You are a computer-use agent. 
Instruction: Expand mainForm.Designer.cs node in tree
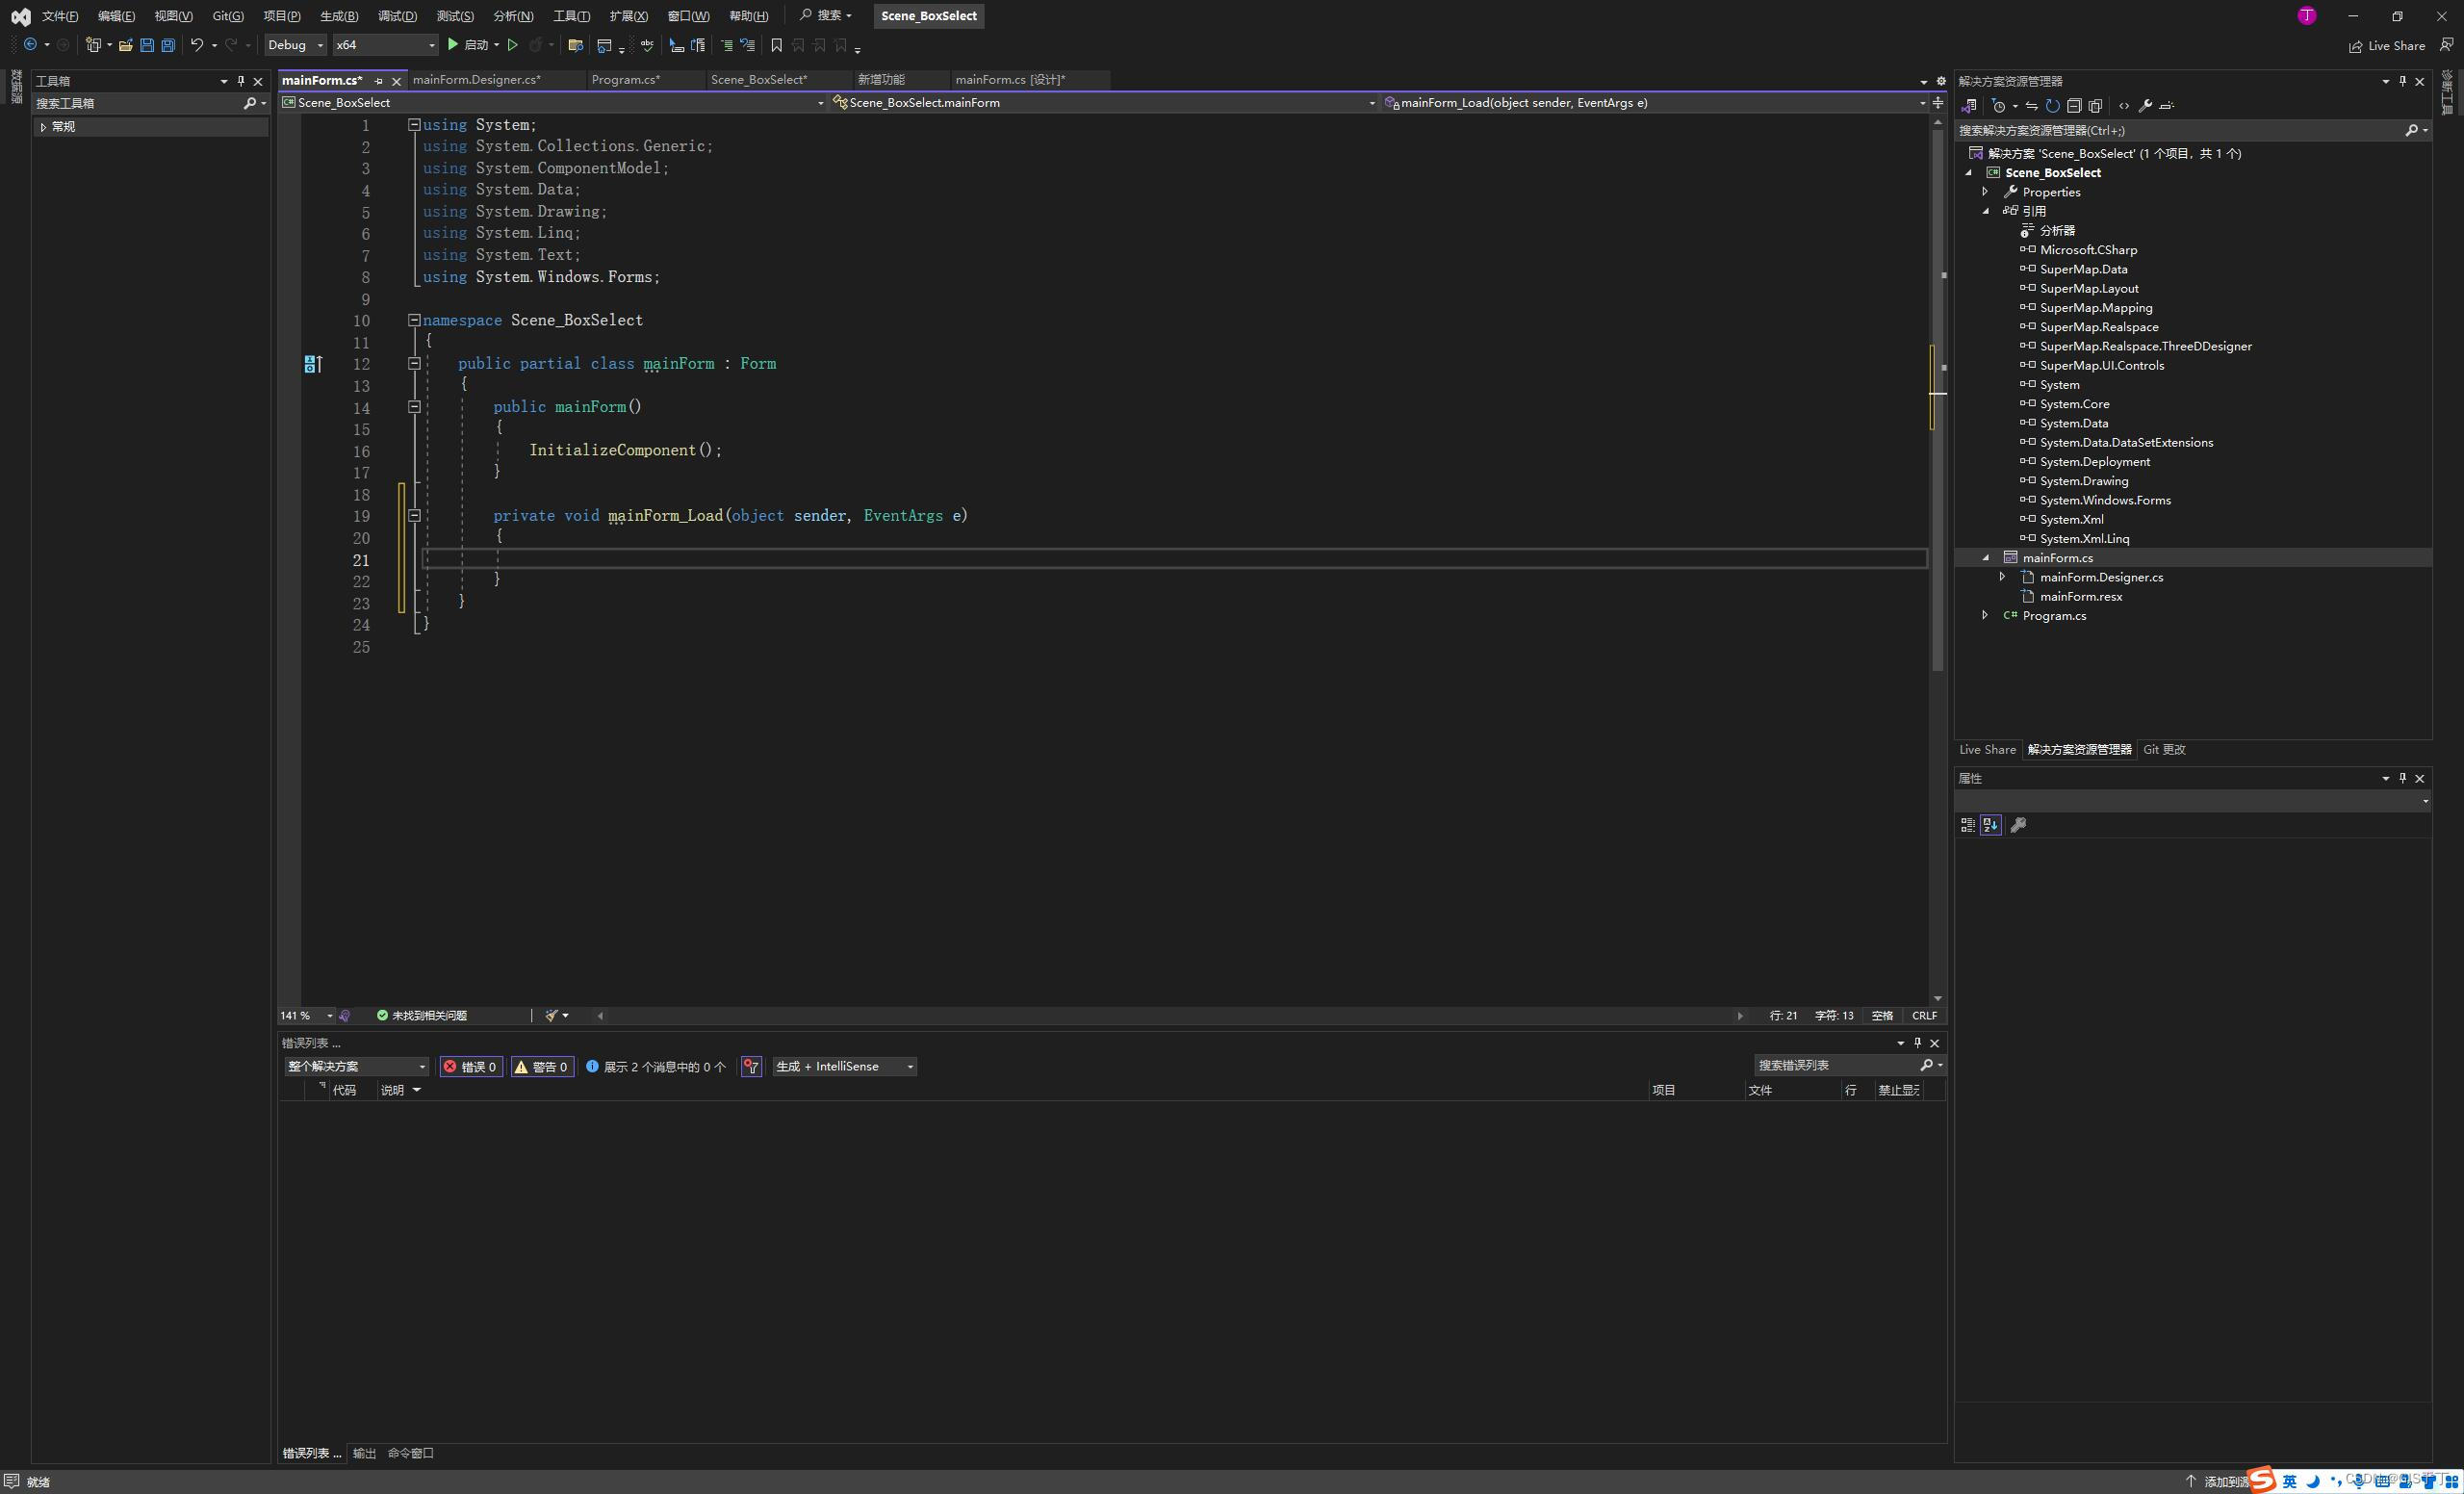coord(2002,577)
